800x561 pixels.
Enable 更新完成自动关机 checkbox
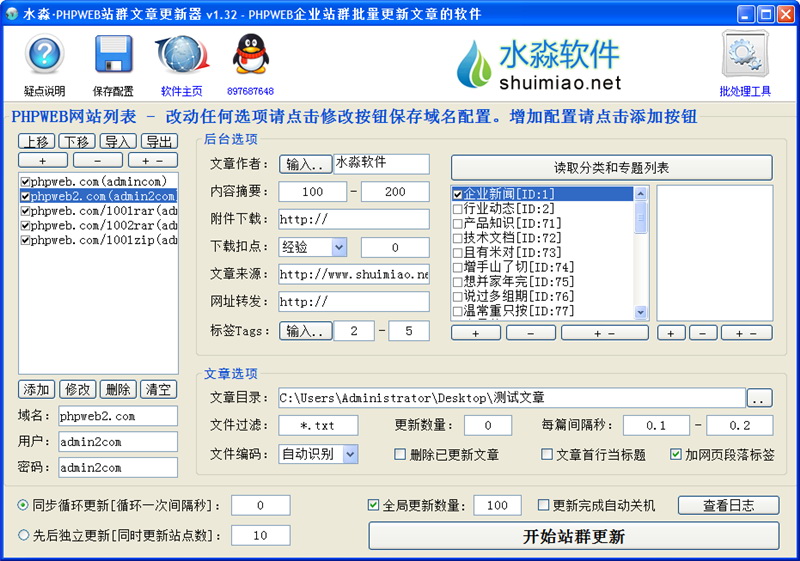click(543, 505)
